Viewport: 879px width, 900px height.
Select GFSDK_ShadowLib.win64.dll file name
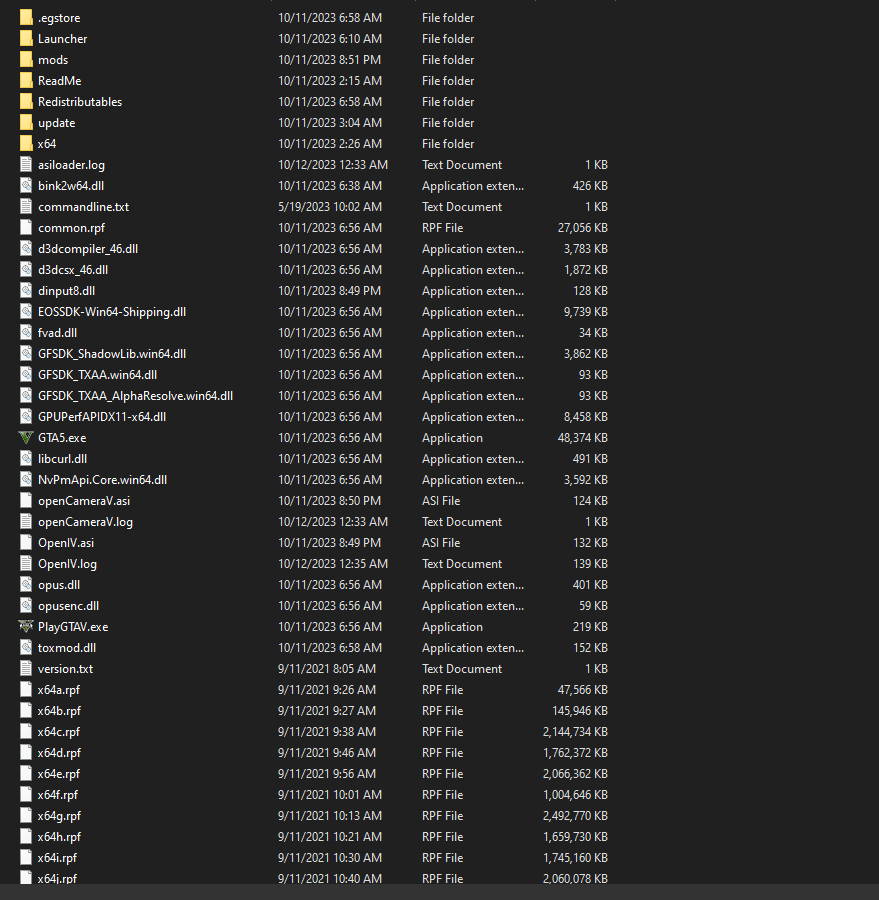click(112, 354)
